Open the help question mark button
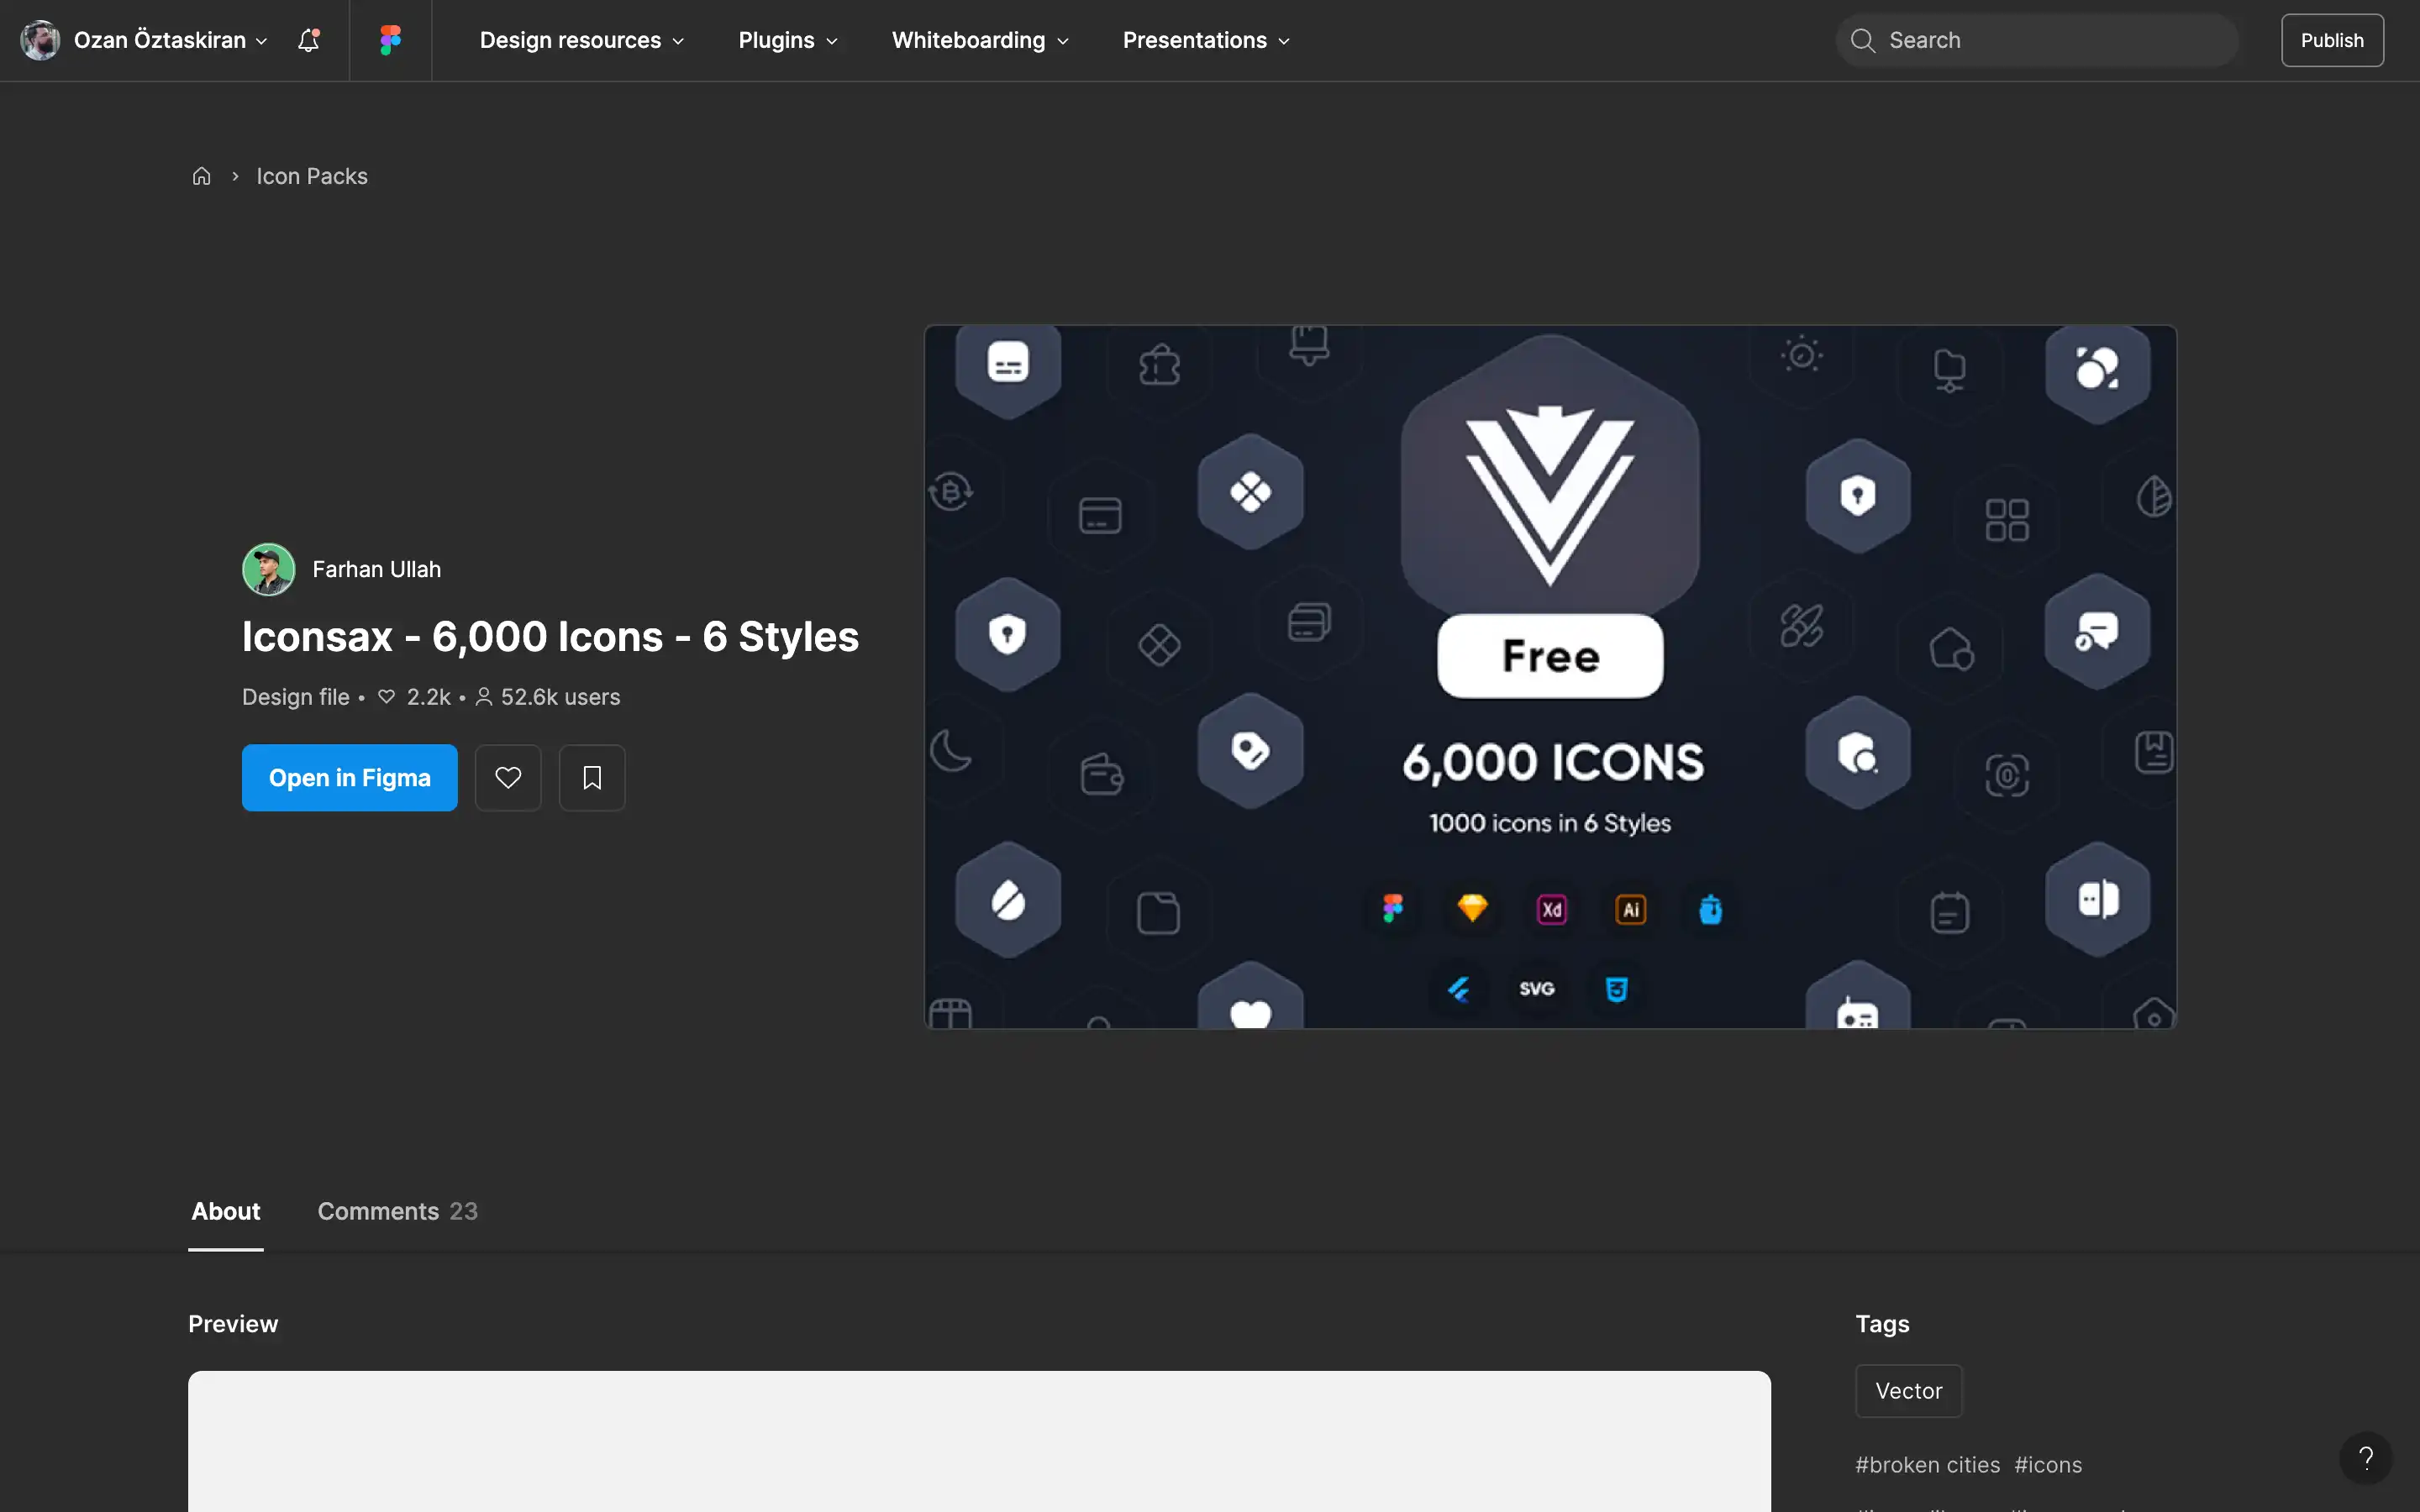Screen dimensions: 2420x1512 pyautogui.click(x=2365, y=1458)
